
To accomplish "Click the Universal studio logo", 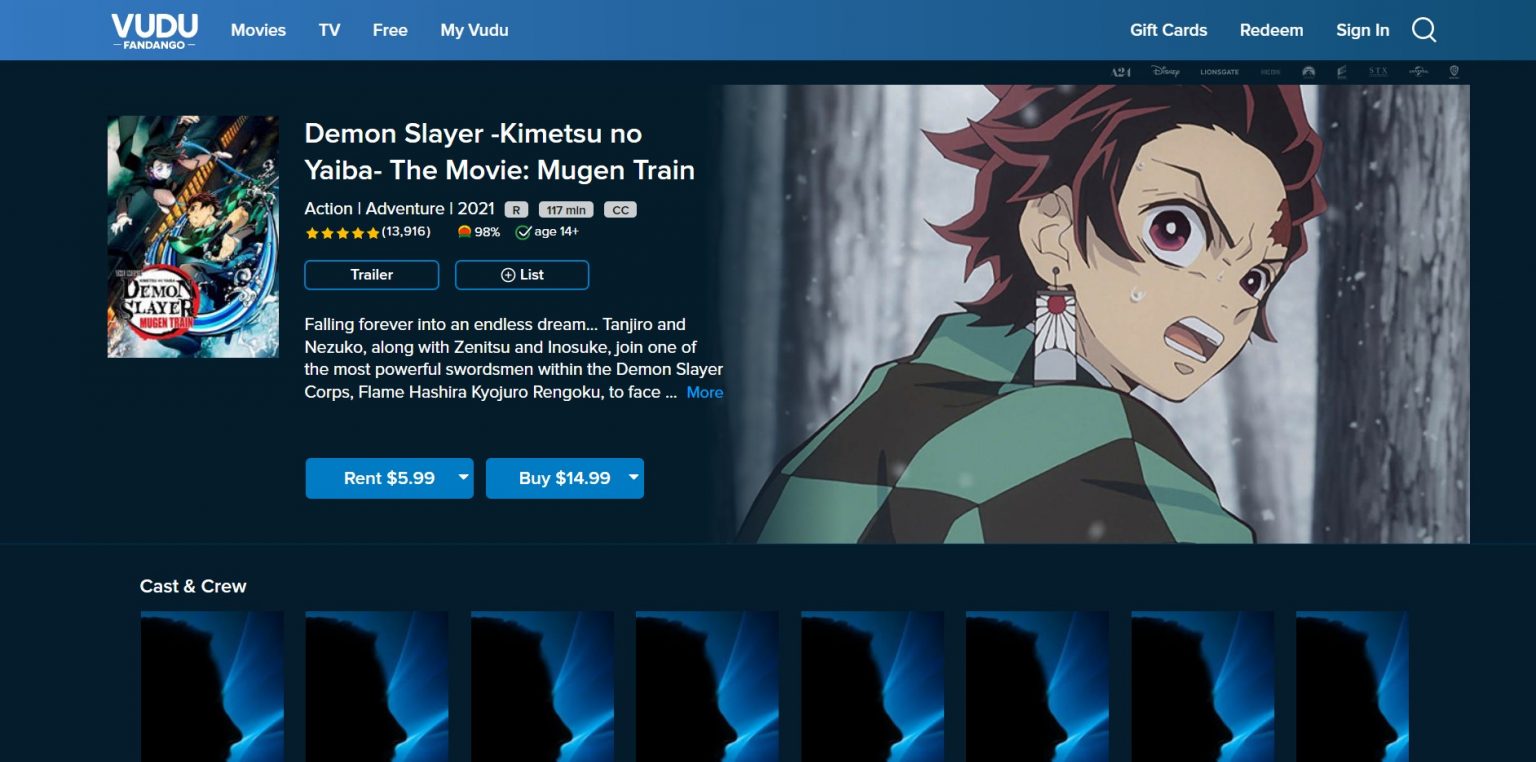I will [x=1418, y=72].
